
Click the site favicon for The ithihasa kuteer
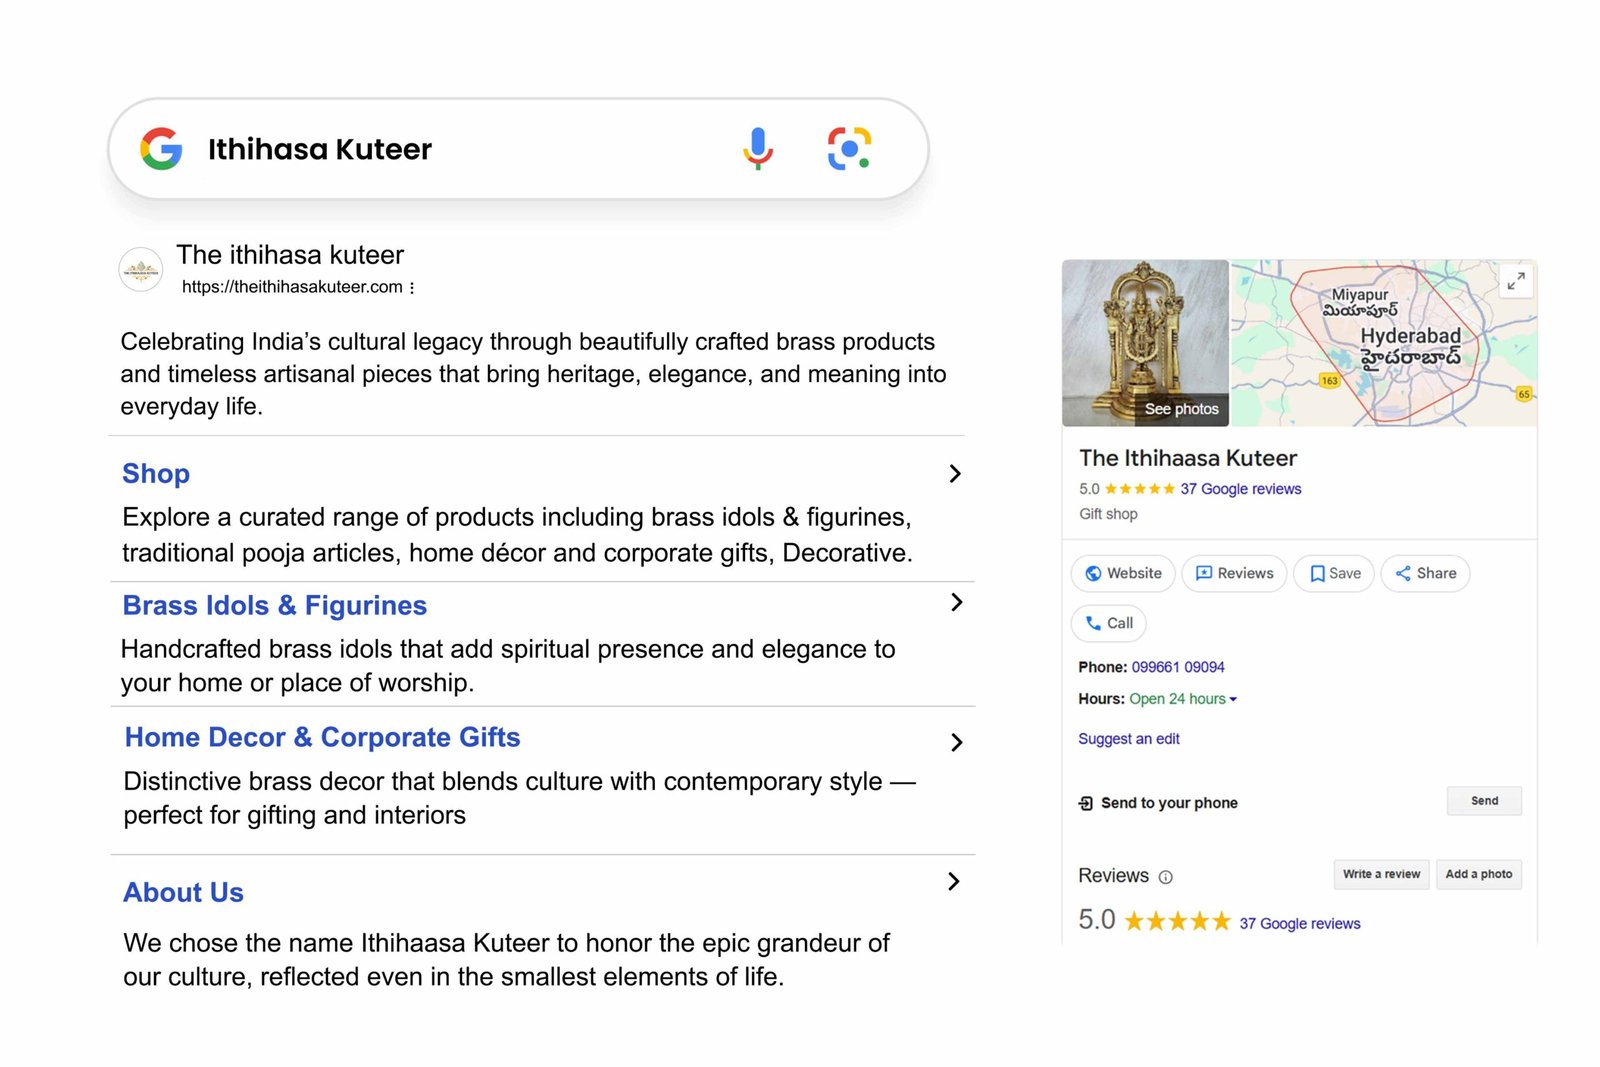click(141, 269)
